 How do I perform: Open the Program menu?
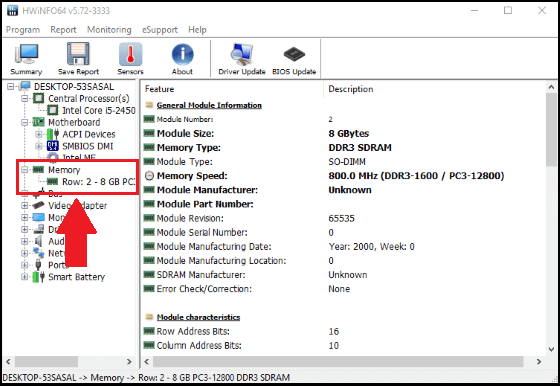click(x=23, y=30)
